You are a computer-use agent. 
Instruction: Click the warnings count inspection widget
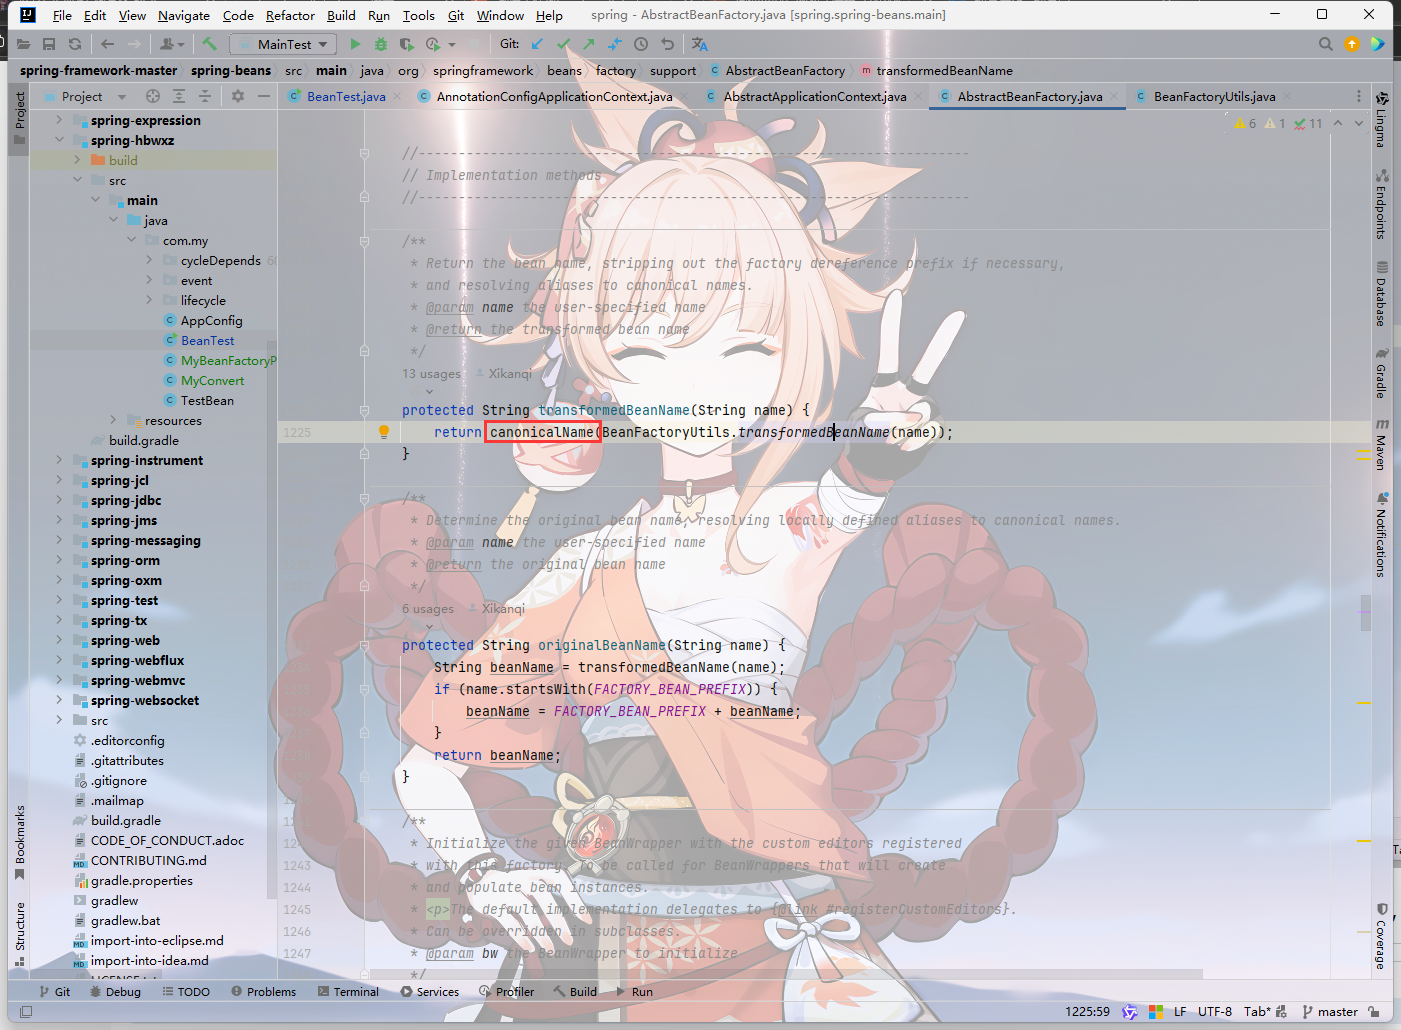click(1245, 123)
